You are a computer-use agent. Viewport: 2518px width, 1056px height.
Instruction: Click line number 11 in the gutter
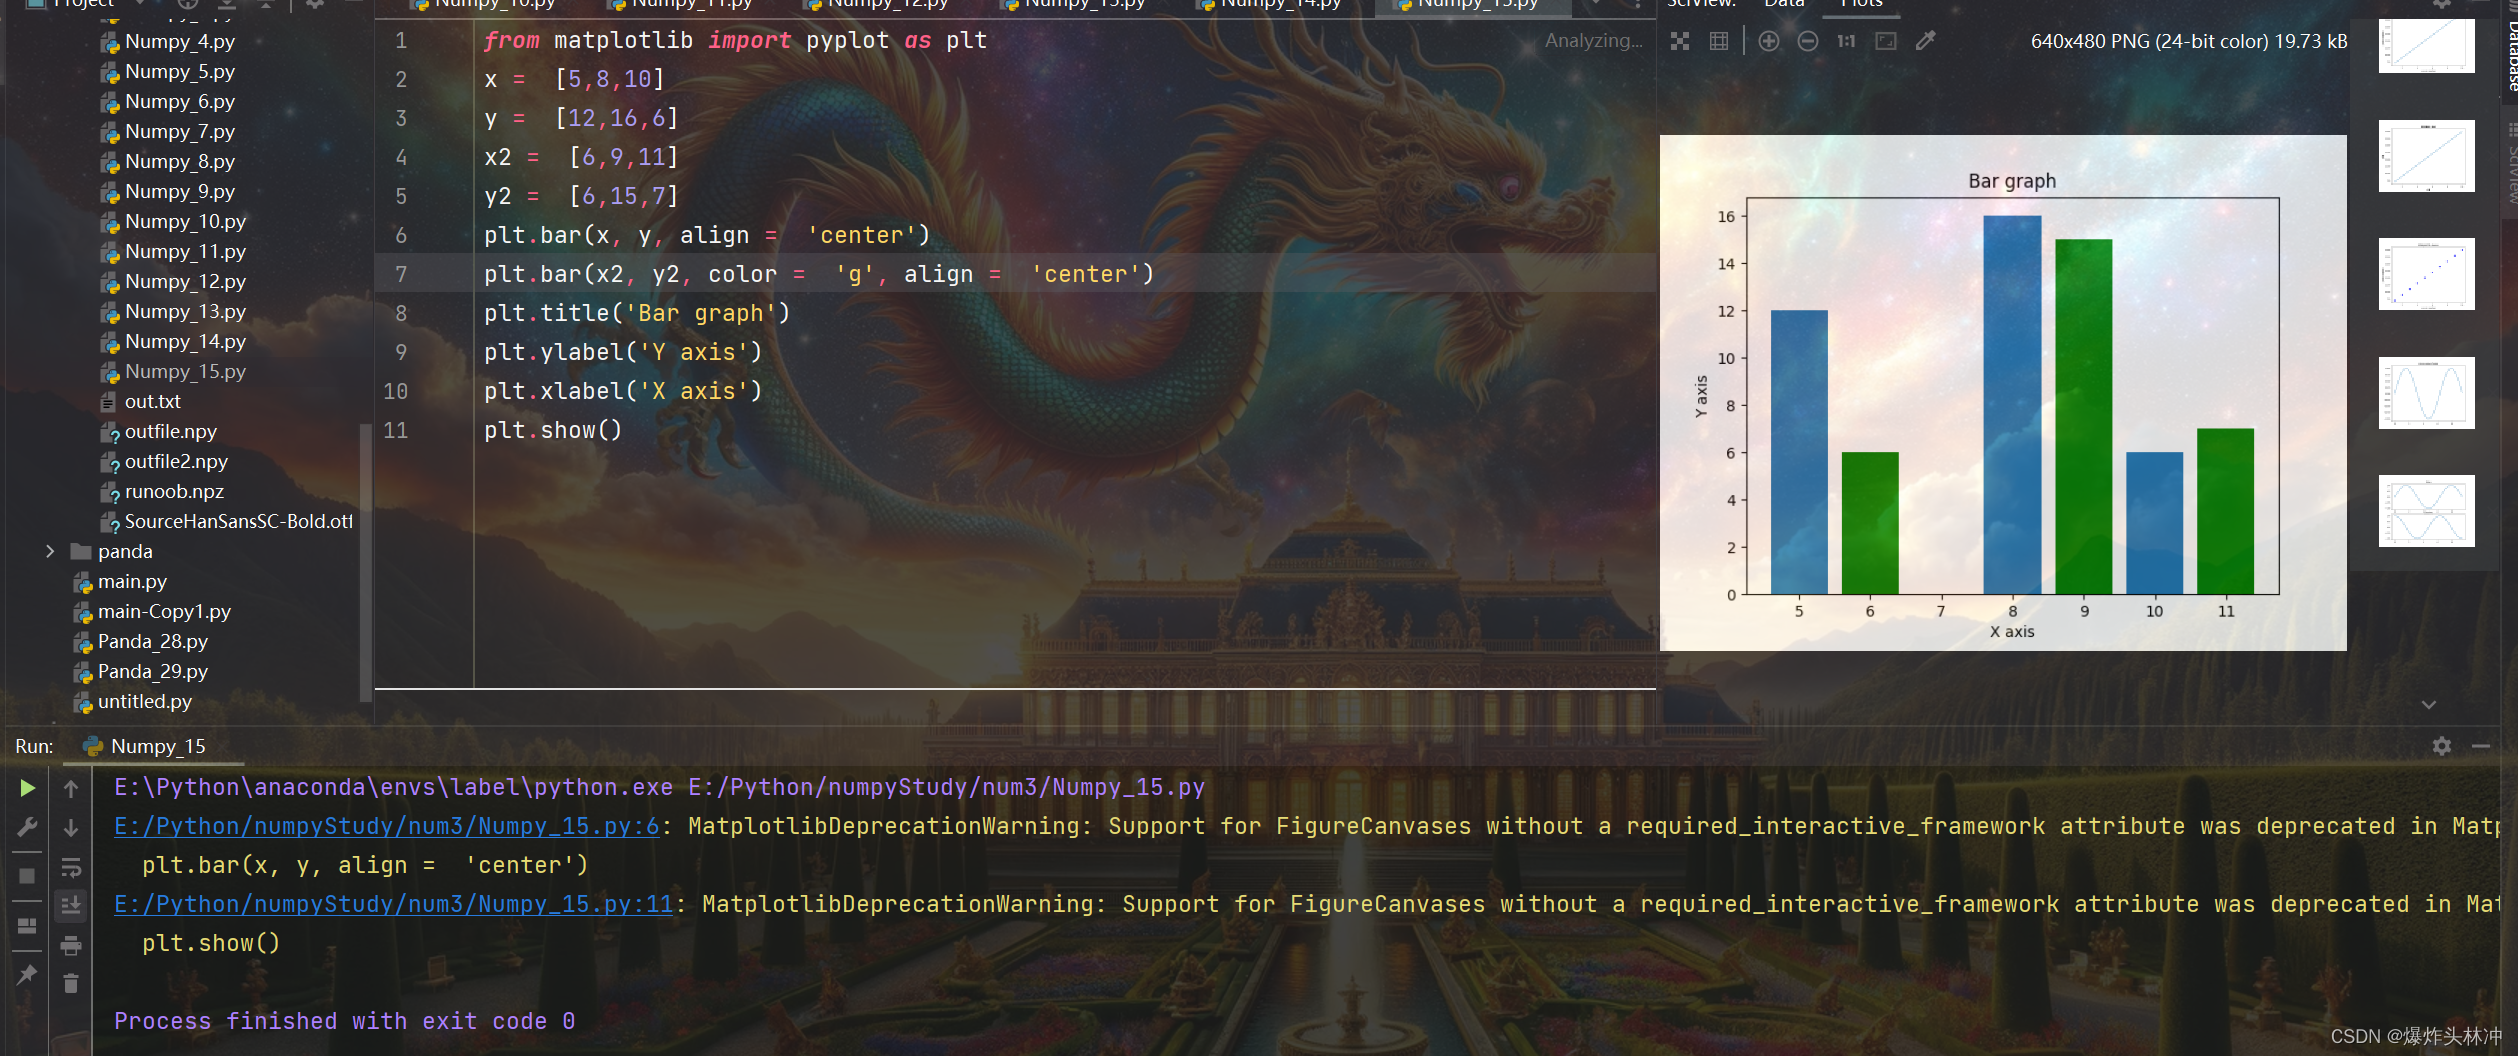click(397, 430)
